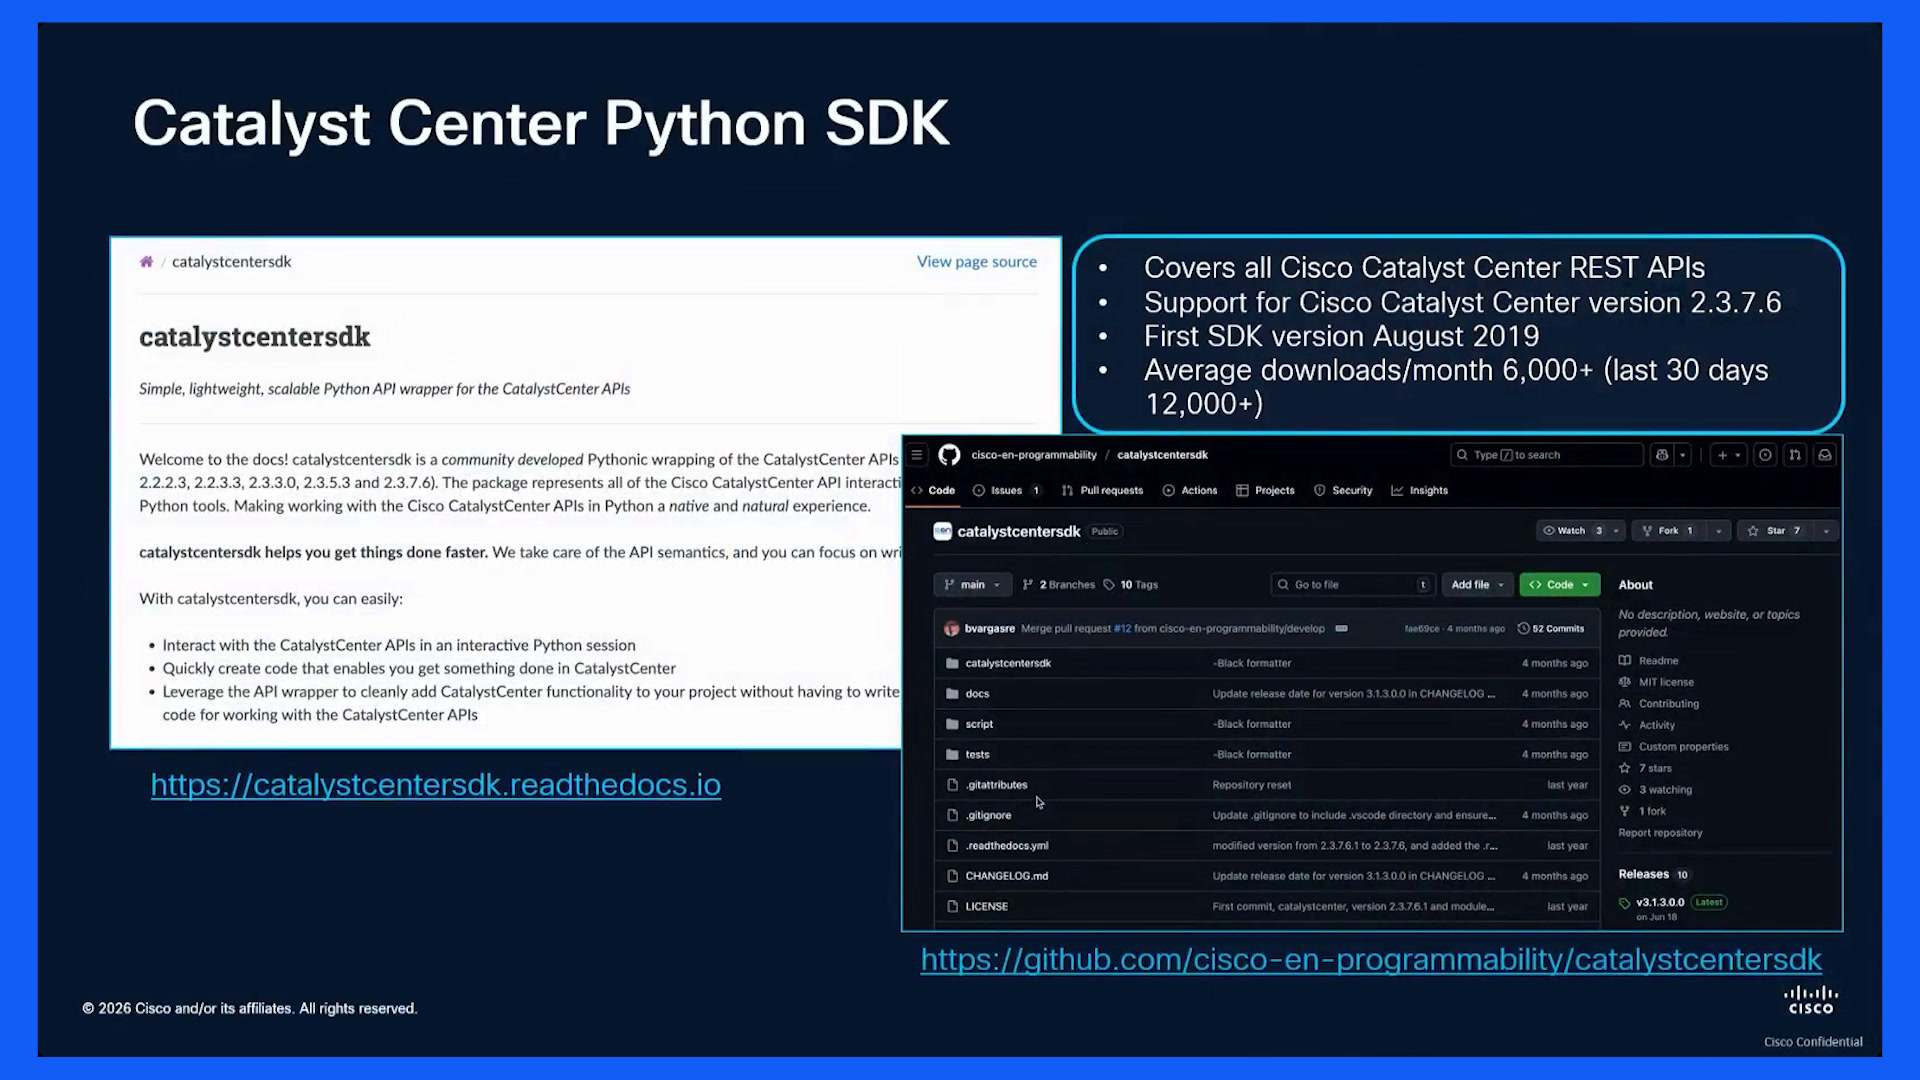Open the catalystcentersdk folder row

click(x=1266, y=663)
